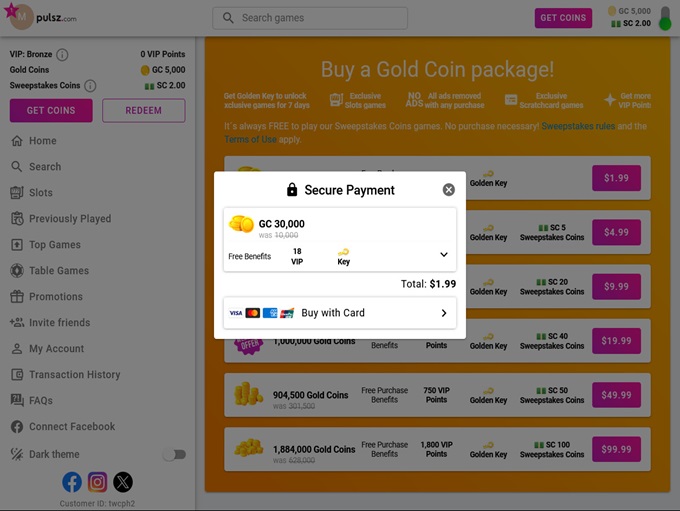Click the Connect Facebook sidebar icon
680x511 pixels.
pos(17,427)
